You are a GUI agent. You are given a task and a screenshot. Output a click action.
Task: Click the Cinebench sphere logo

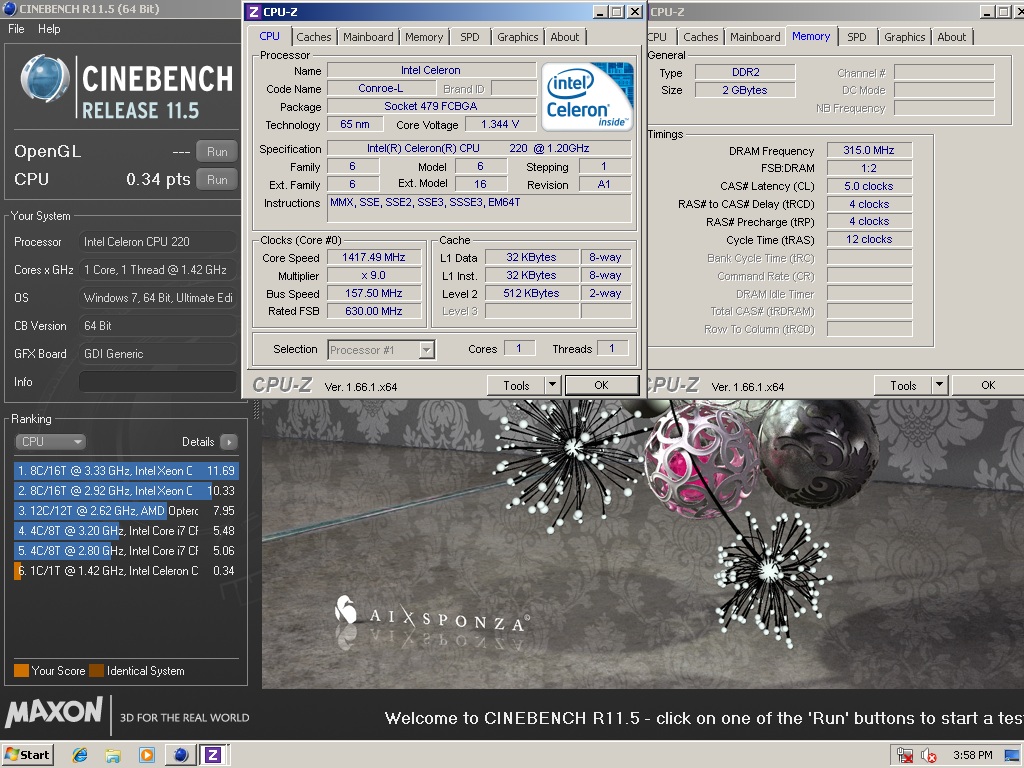pos(45,79)
